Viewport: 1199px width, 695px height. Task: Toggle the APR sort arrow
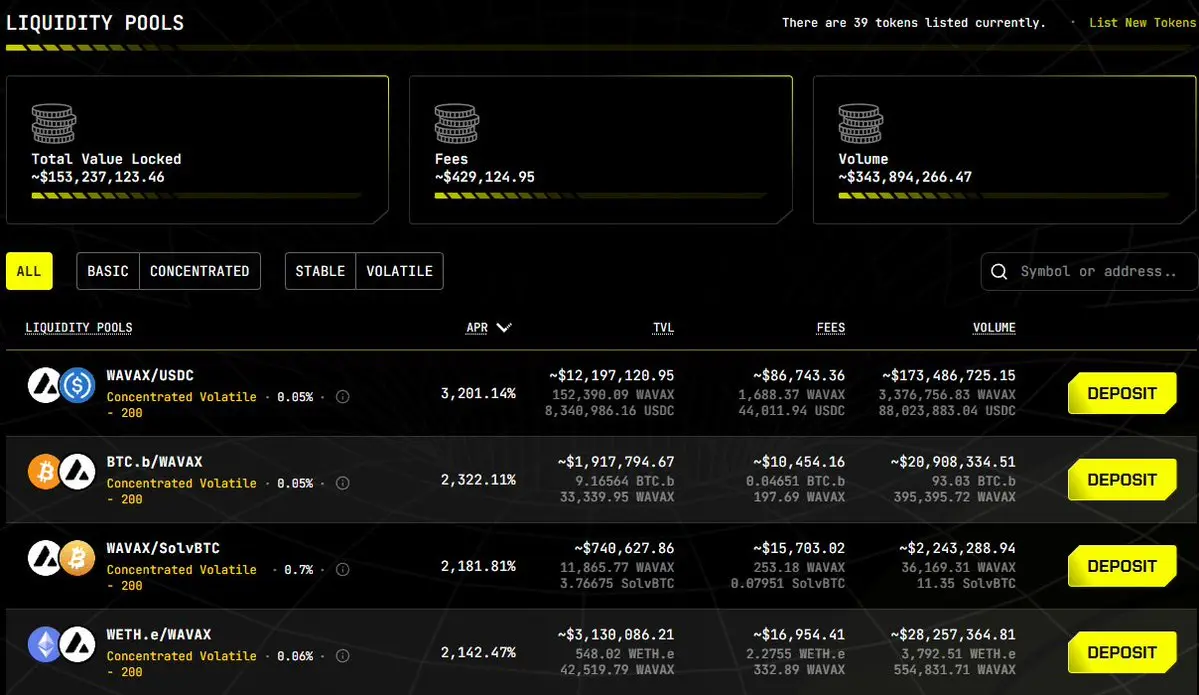503,327
